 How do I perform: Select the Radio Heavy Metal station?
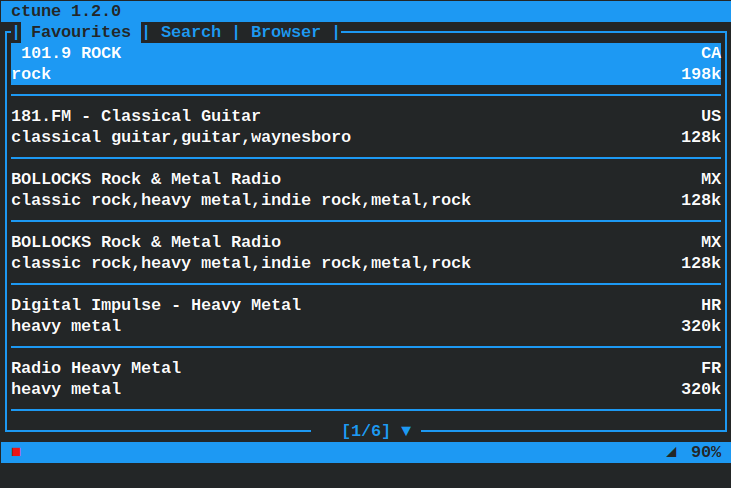pos(366,378)
